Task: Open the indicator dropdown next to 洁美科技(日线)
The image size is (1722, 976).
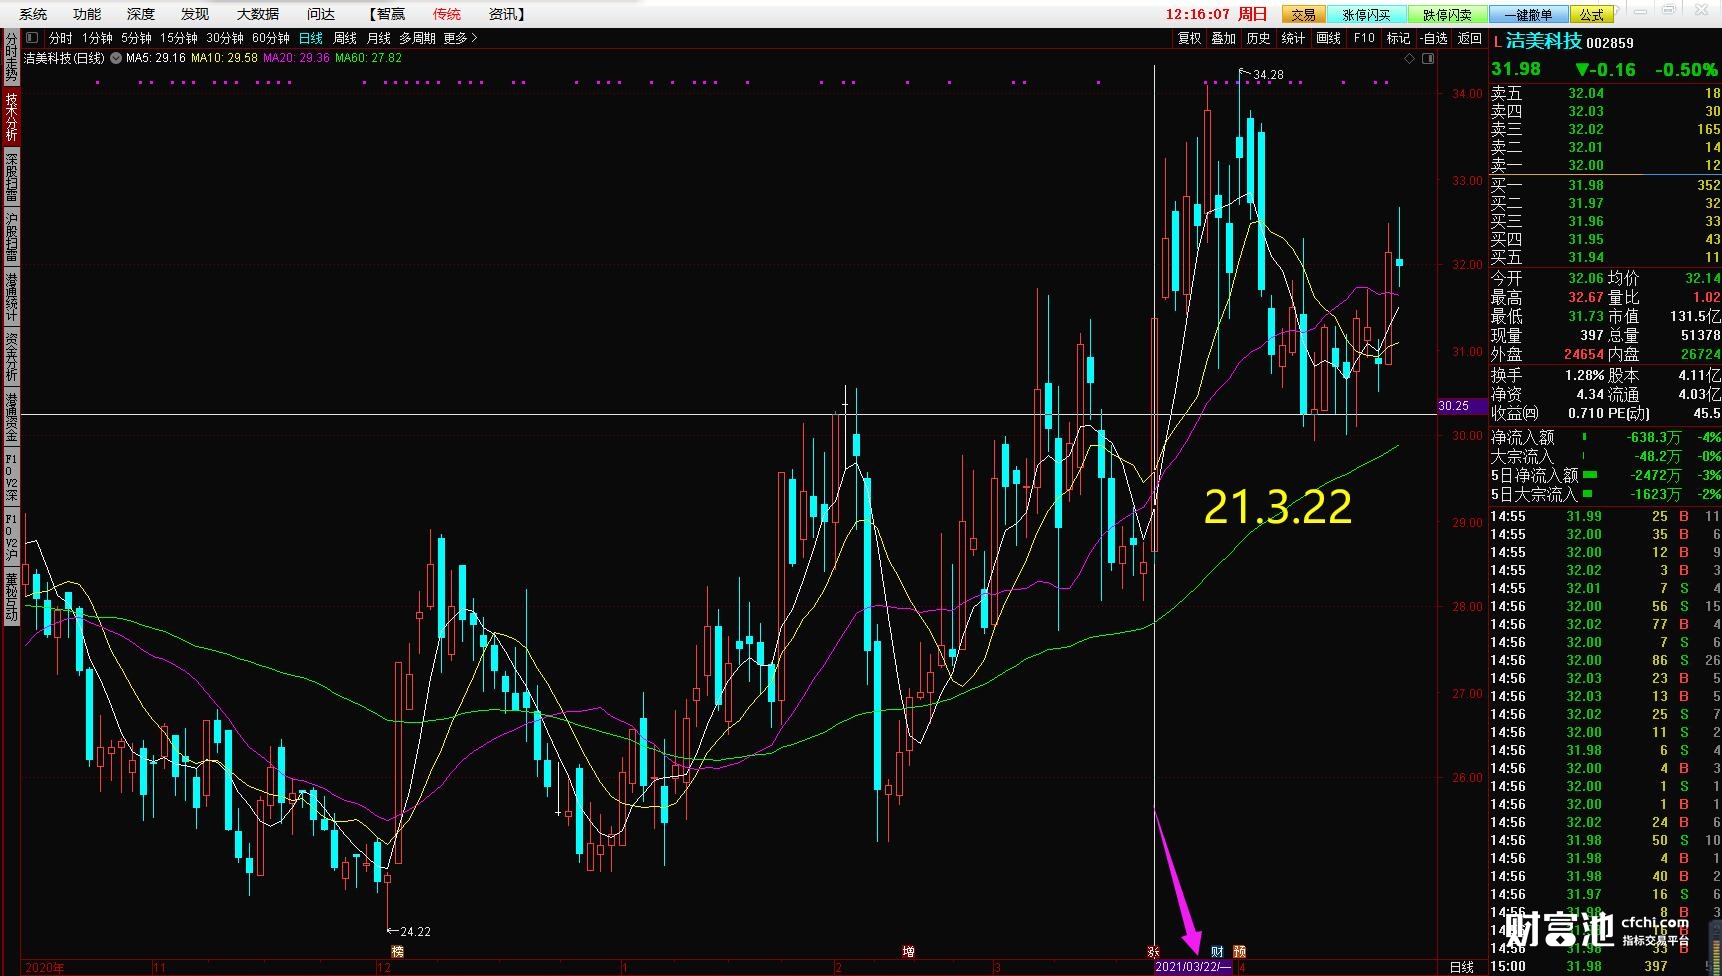Action: [x=116, y=58]
